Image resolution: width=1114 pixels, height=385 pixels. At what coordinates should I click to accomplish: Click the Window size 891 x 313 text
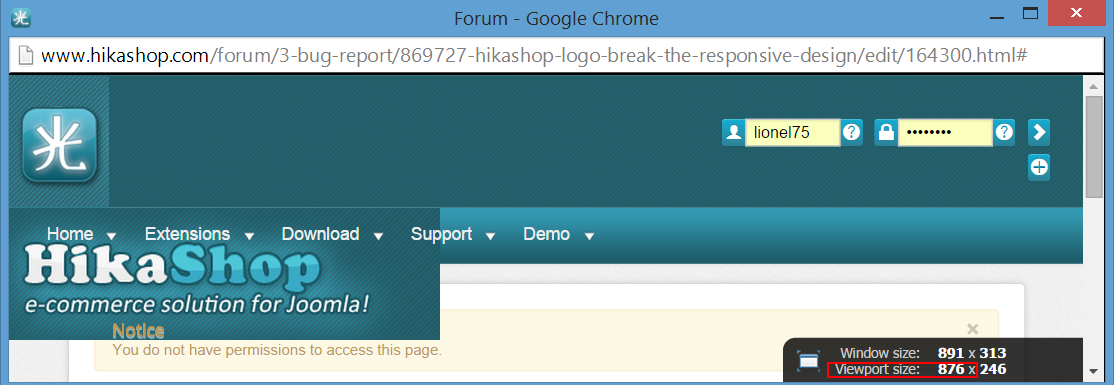click(x=923, y=353)
